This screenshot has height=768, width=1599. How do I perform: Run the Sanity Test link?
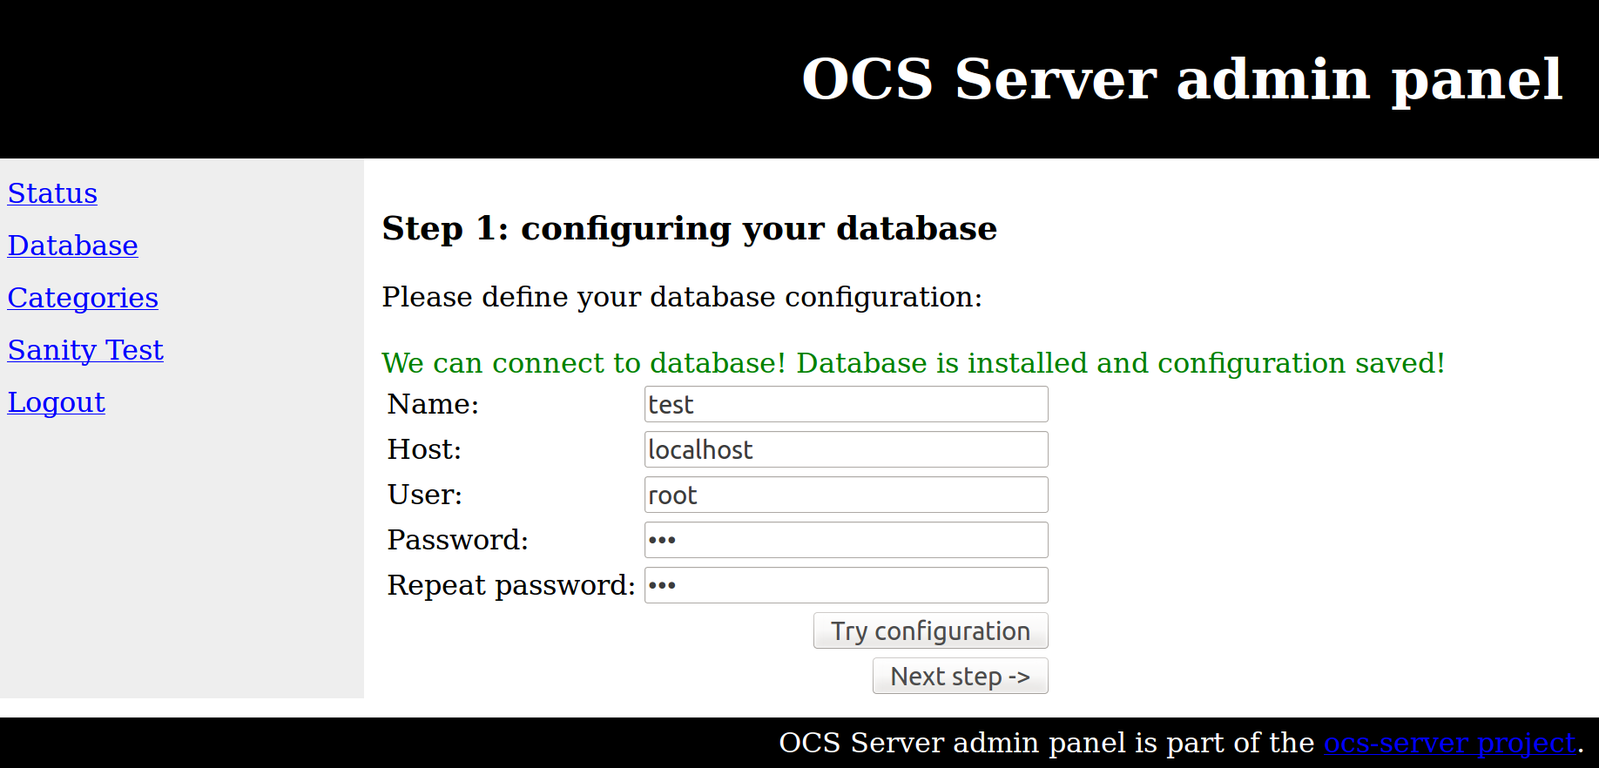pyautogui.click(x=86, y=350)
